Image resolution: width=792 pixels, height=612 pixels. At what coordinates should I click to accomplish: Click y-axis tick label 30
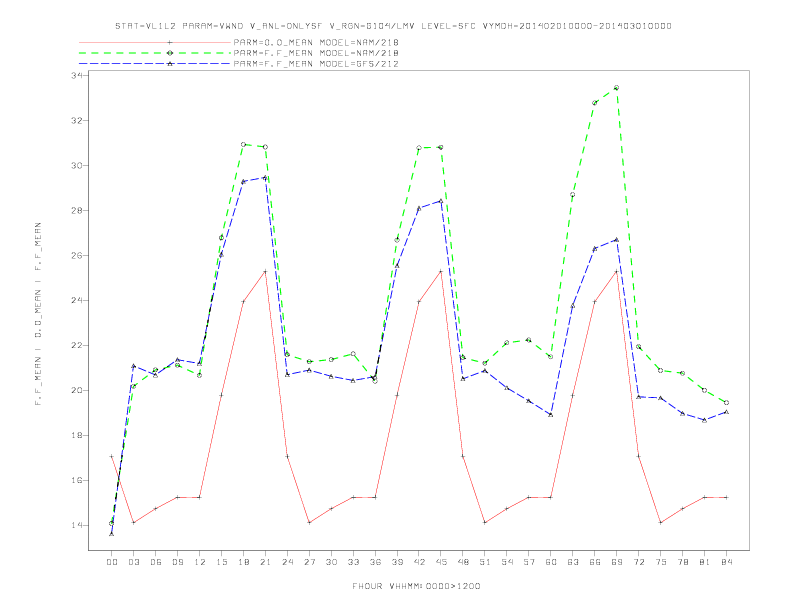pos(77,165)
